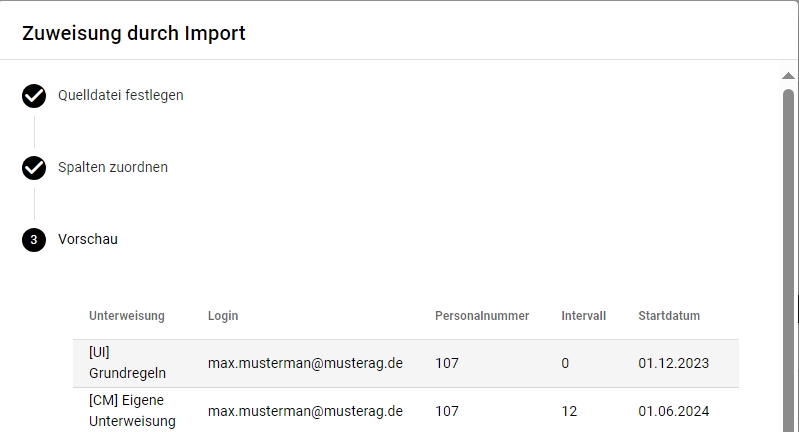Click the step 3 circle icon

click(x=34, y=240)
